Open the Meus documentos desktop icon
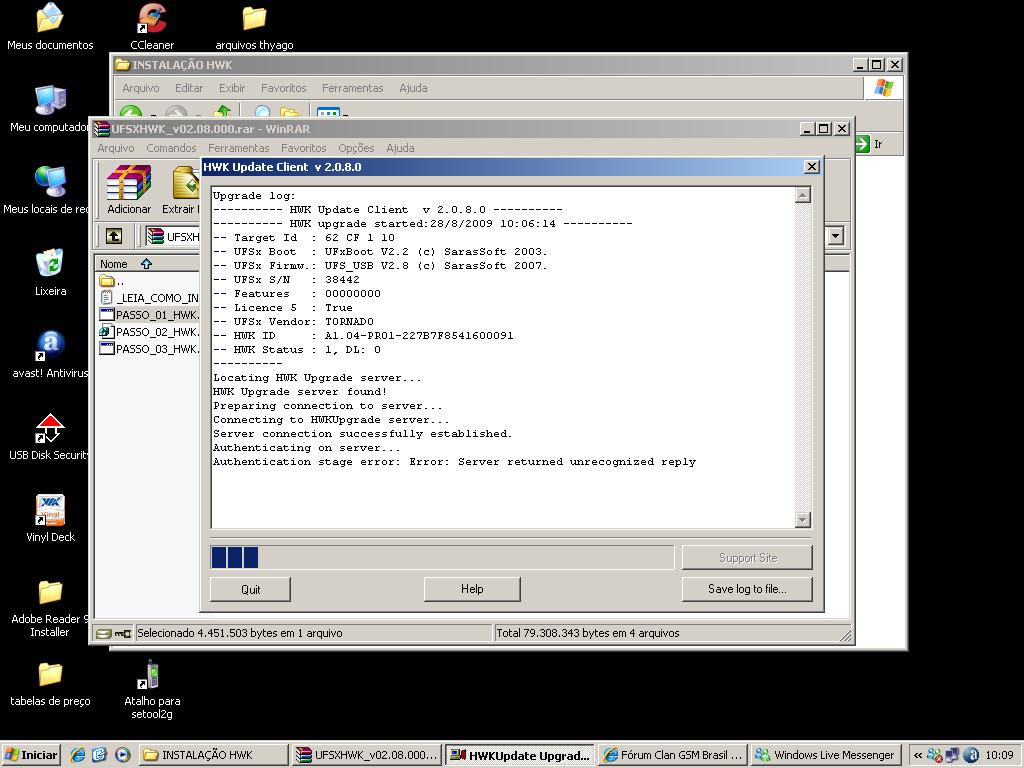 pyautogui.click(x=50, y=27)
